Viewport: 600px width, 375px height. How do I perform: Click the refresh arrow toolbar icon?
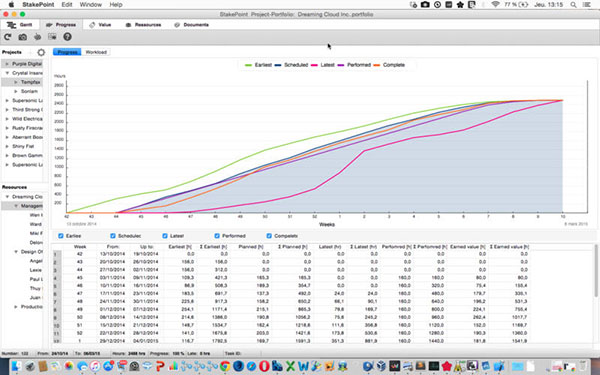(8, 37)
